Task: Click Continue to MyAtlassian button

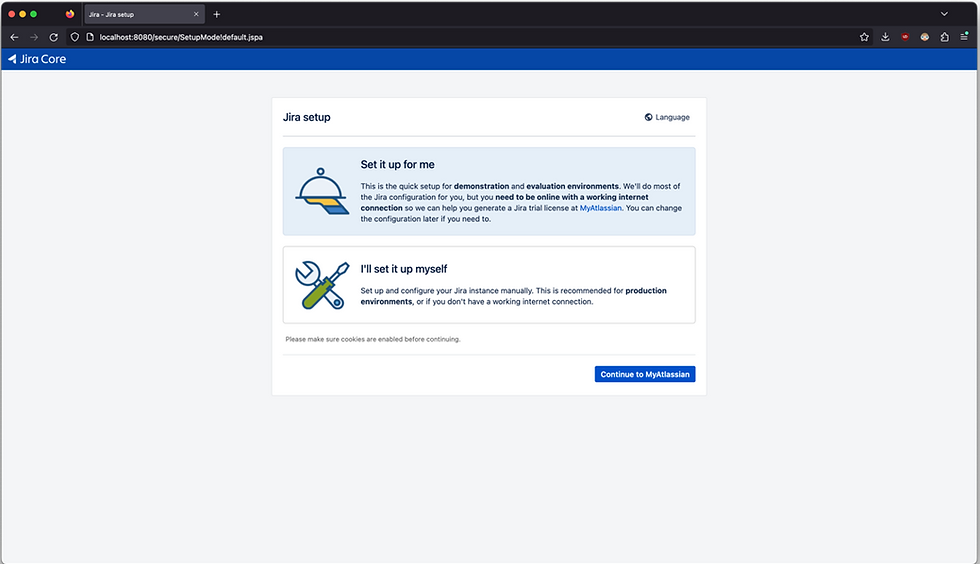Action: tap(644, 374)
